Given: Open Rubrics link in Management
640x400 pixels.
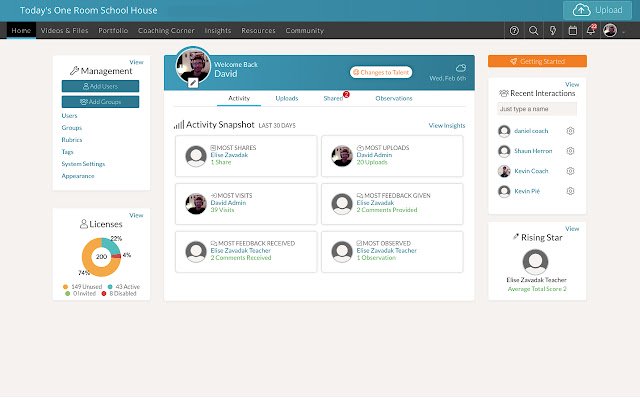Looking at the screenshot, I should [x=72, y=140].
